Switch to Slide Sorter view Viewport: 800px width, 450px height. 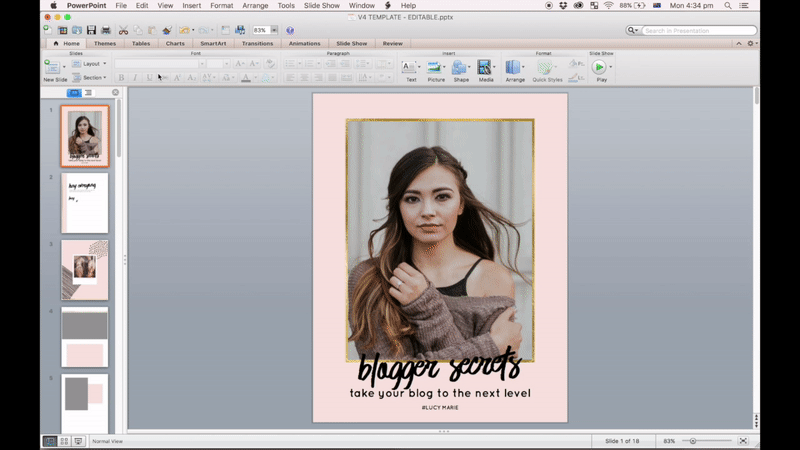click(64, 441)
